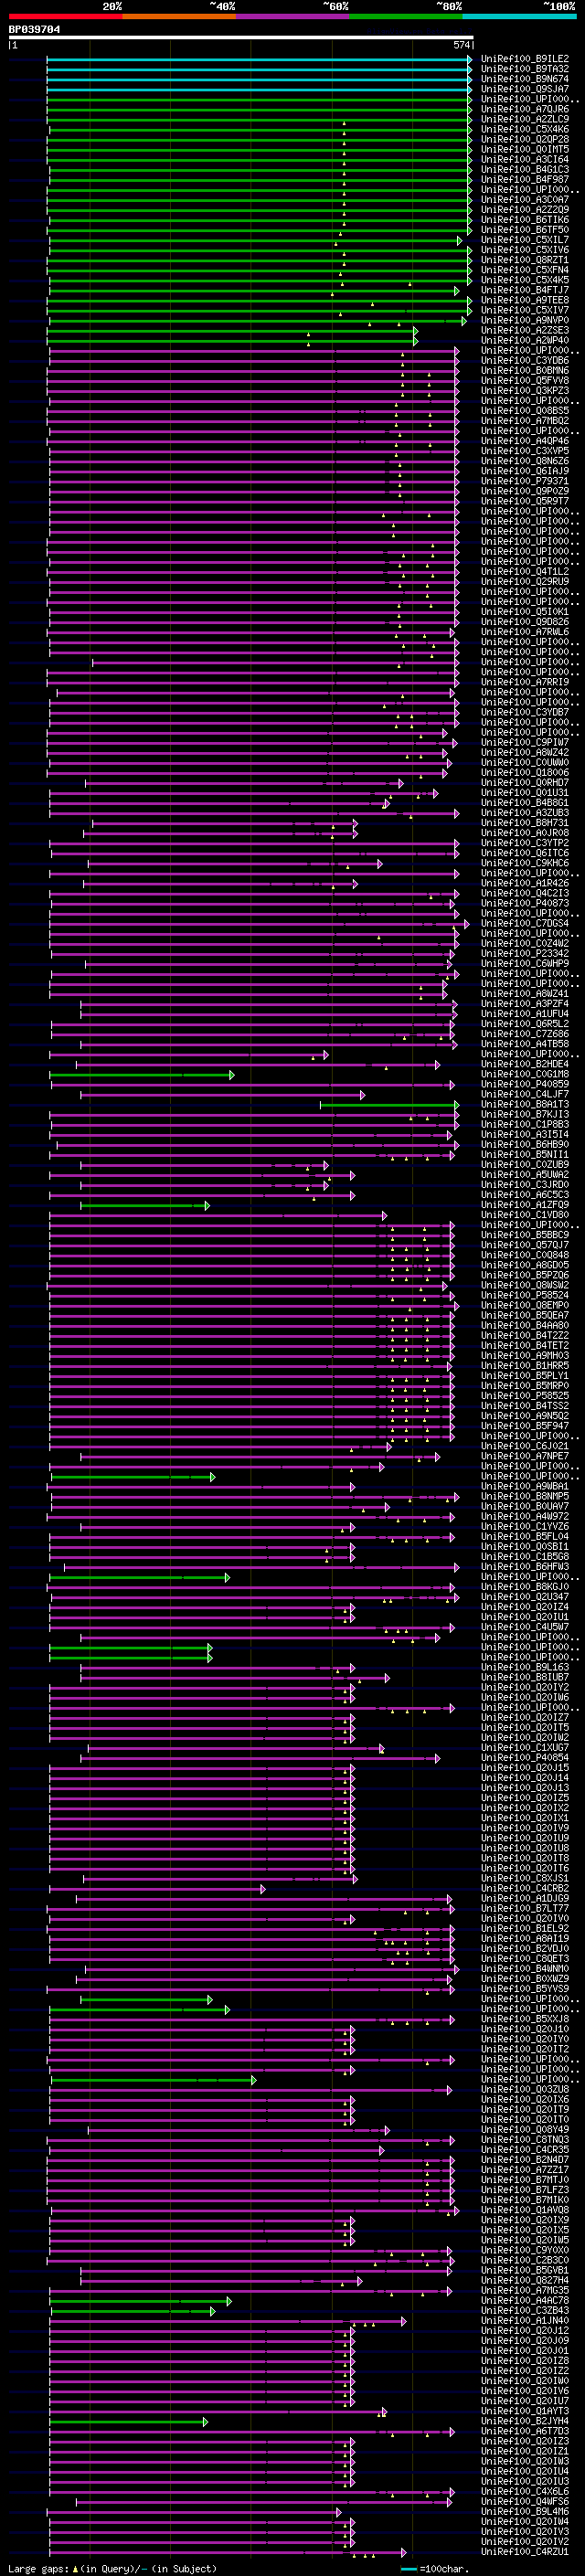Select hit label UniRef100_C5XIL7

point(525,240)
